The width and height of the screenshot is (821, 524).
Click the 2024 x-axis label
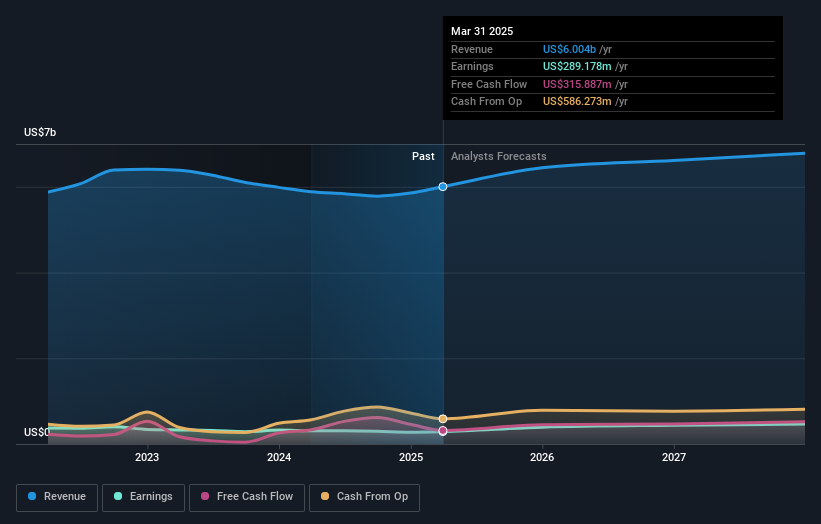pyautogui.click(x=279, y=458)
